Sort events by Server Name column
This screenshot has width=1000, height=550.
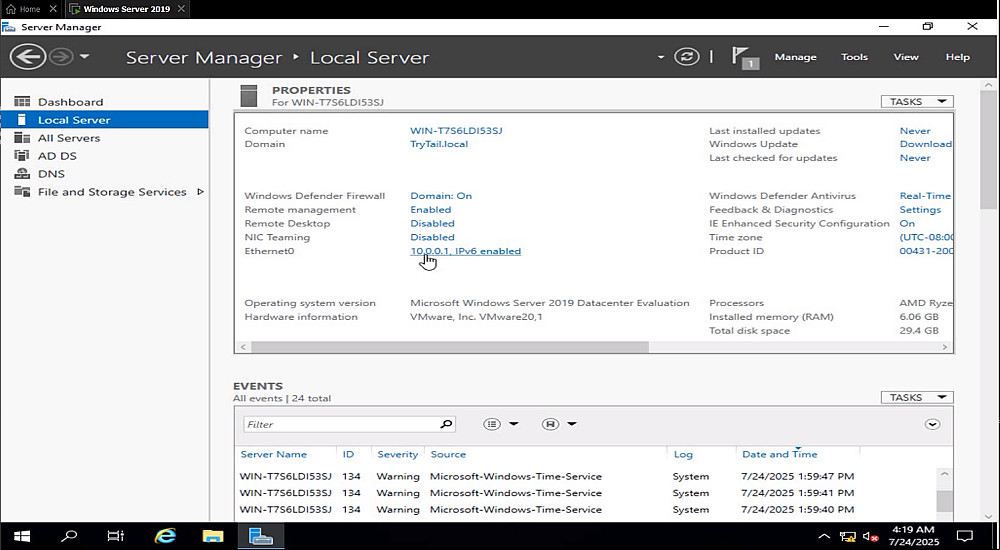coord(274,454)
